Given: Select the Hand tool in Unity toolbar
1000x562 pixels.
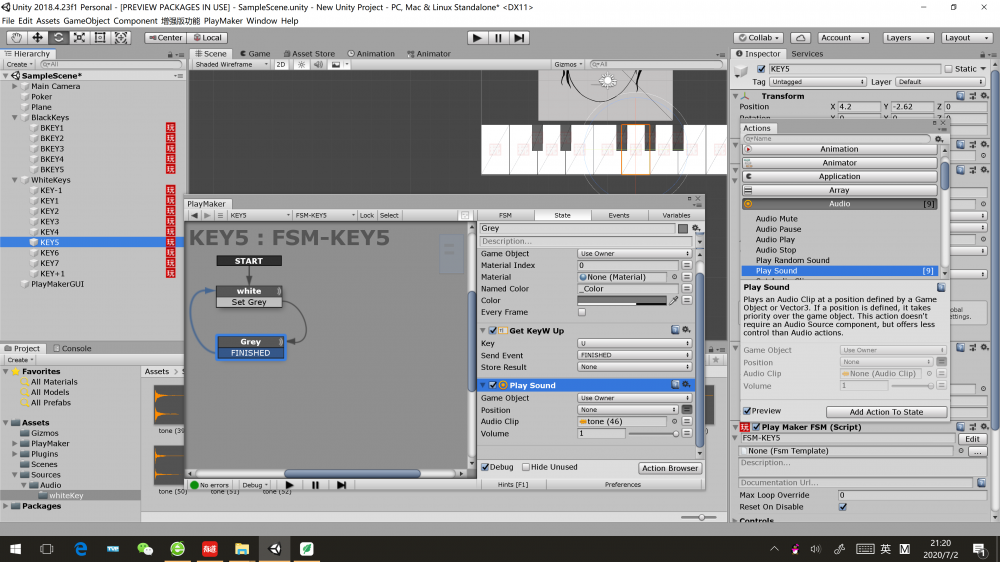Looking at the screenshot, I should point(16,38).
